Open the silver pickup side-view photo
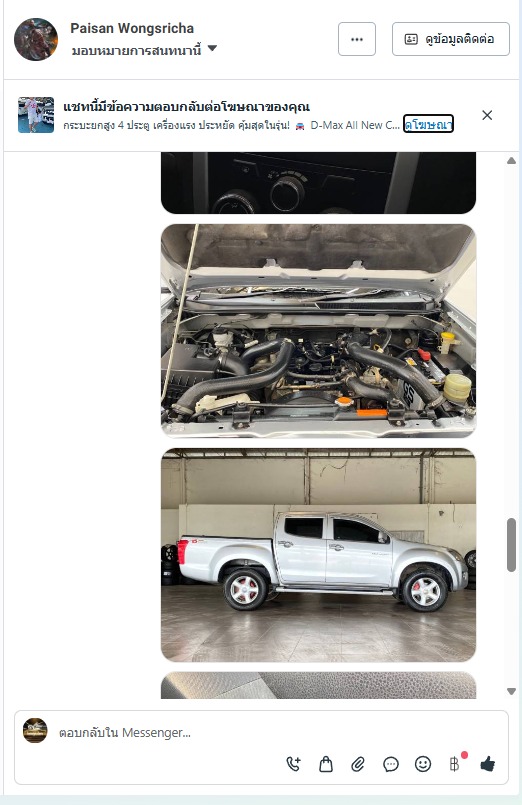Screen dimensions: 522x805 point(318,555)
